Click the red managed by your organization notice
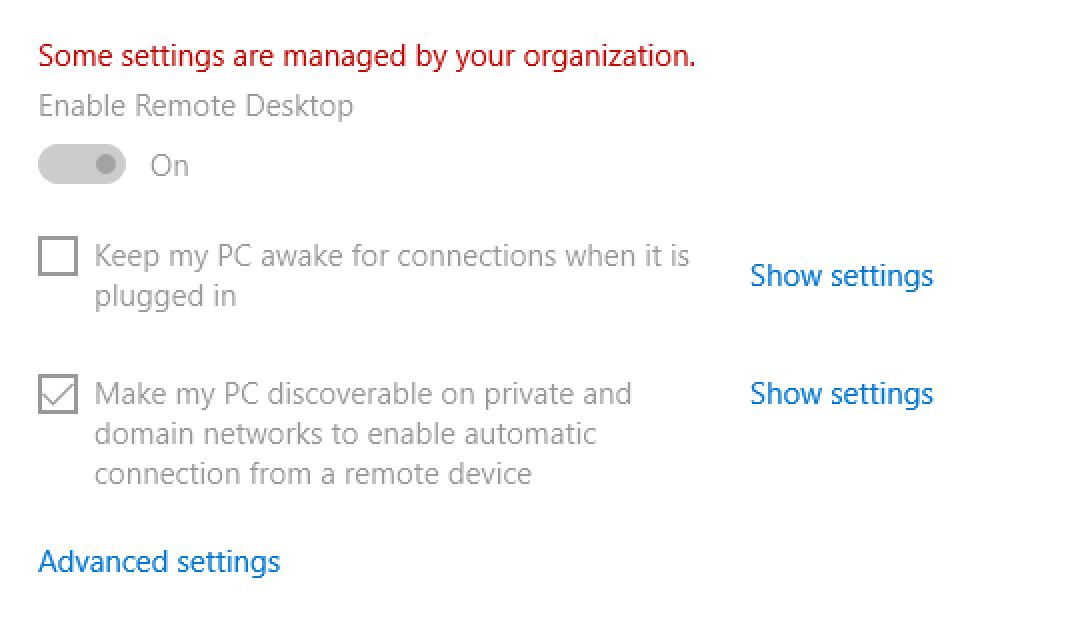This screenshot has height=624, width=1074. tap(366, 56)
